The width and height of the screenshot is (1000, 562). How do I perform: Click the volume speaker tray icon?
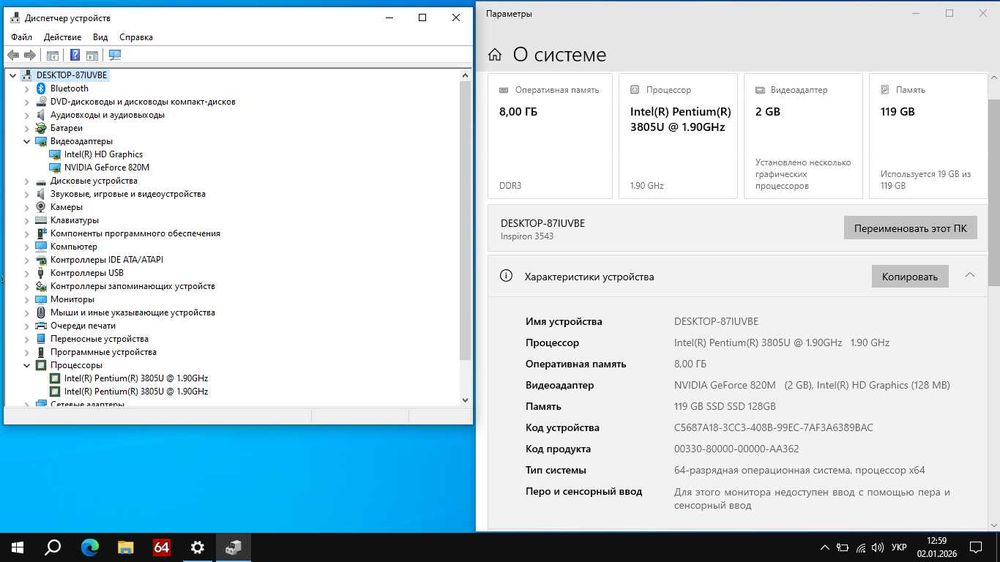coord(878,547)
